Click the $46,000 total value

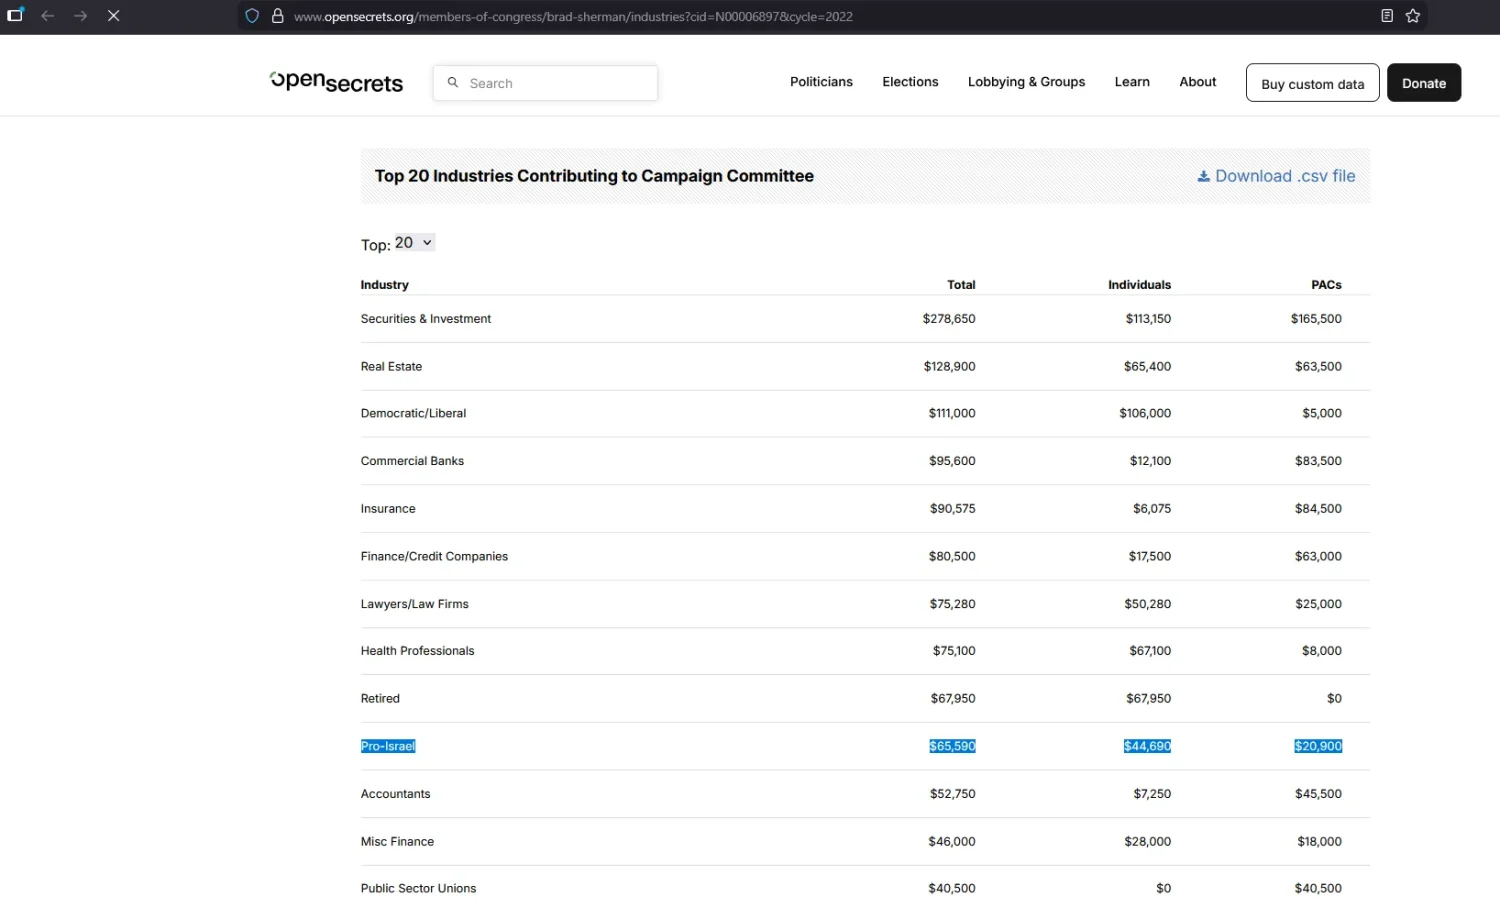[952, 842]
